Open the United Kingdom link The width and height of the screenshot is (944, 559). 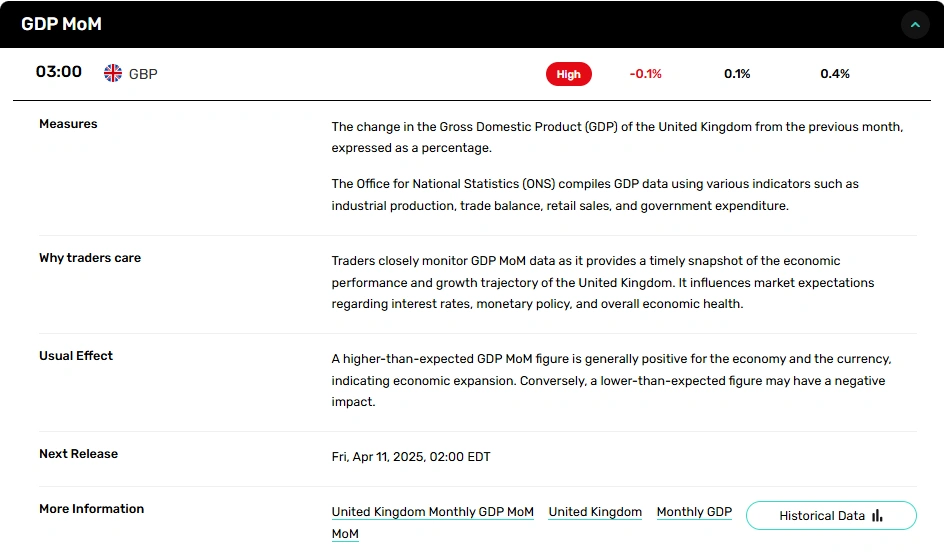point(595,512)
